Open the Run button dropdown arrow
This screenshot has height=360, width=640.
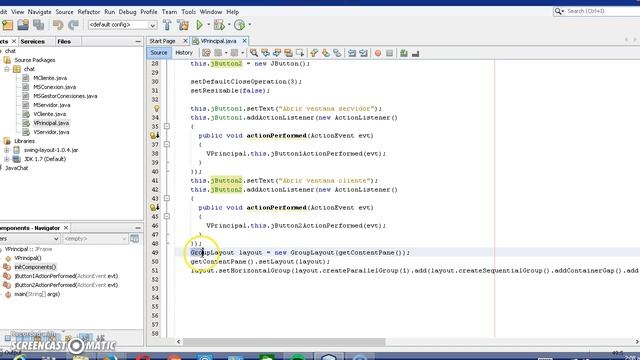click(x=209, y=25)
